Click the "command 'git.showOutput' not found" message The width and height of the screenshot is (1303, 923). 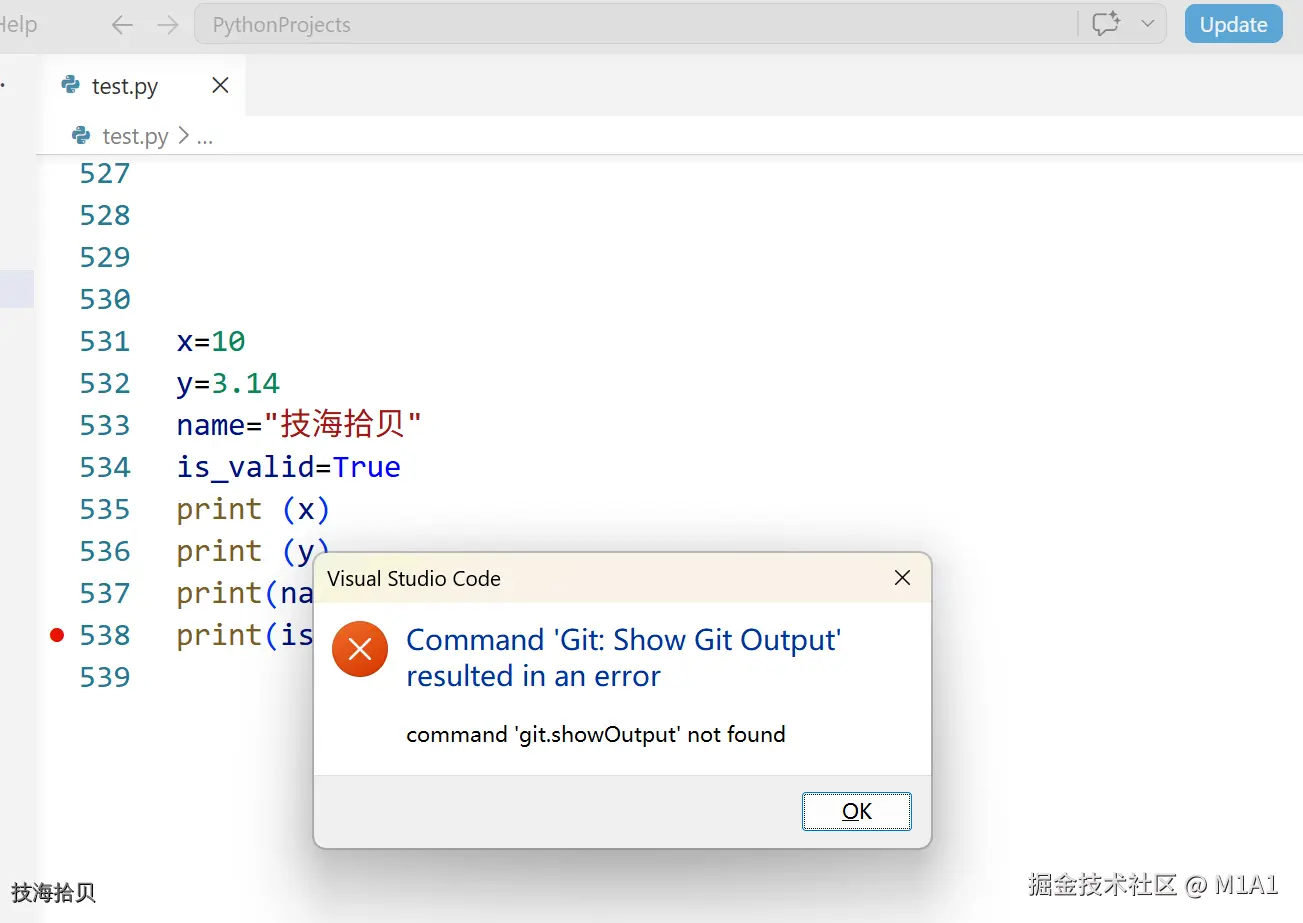(x=596, y=735)
